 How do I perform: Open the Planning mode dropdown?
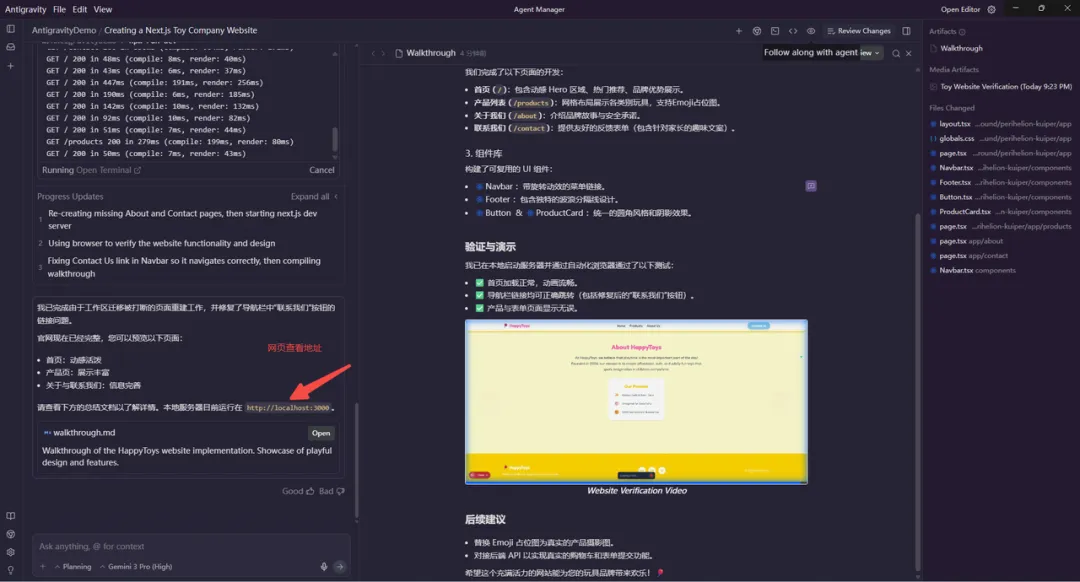pyautogui.click(x=73, y=566)
